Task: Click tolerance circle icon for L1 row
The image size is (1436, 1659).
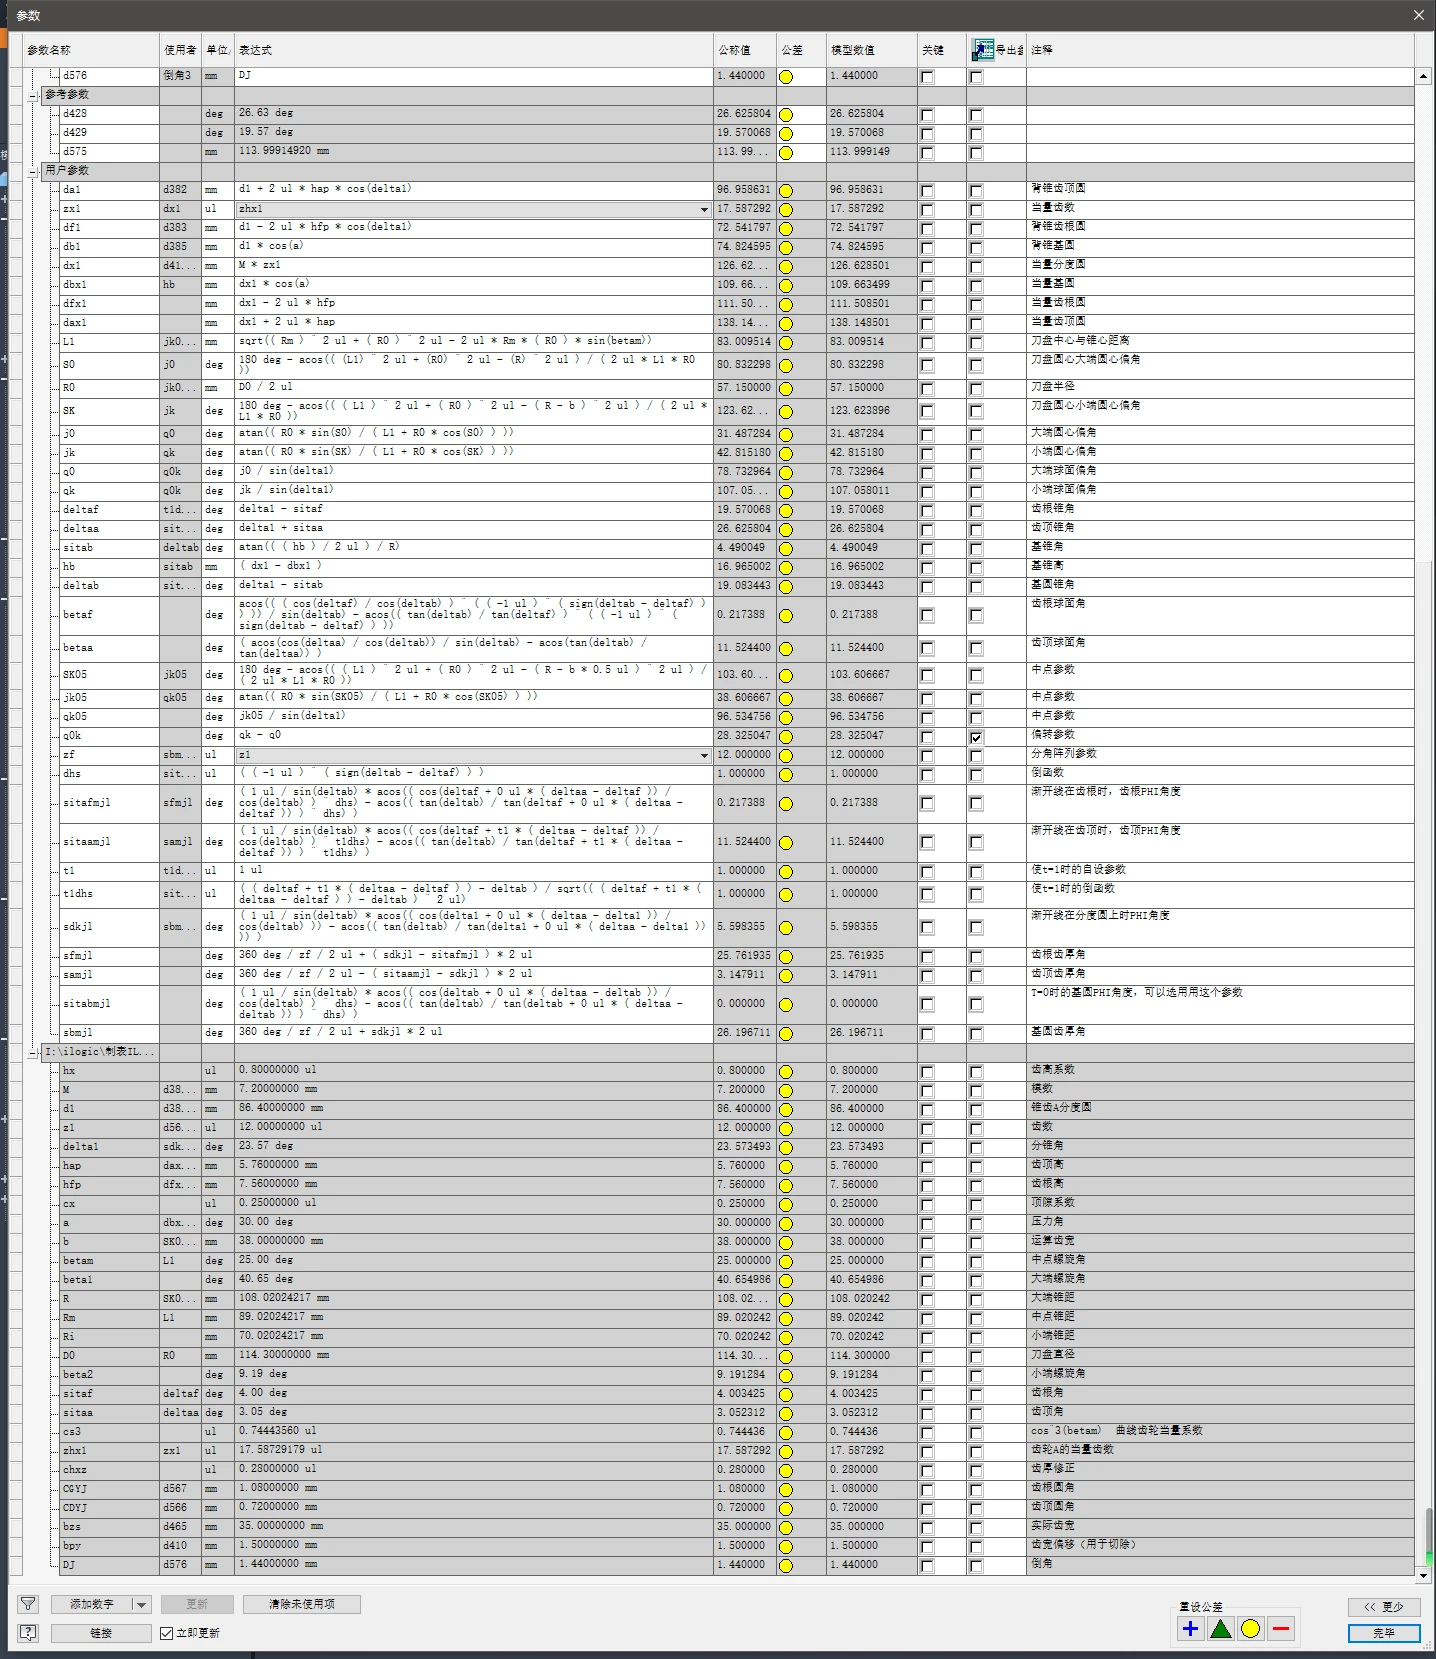Action: point(786,343)
